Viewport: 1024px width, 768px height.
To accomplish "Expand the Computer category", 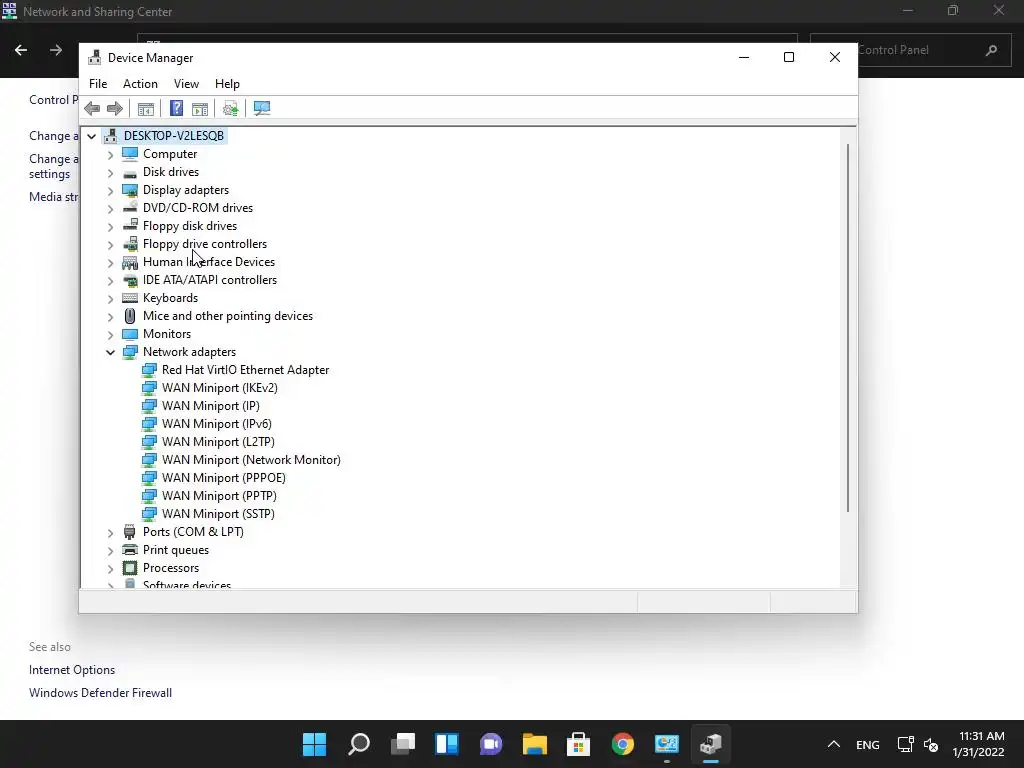I will pyautogui.click(x=110, y=155).
